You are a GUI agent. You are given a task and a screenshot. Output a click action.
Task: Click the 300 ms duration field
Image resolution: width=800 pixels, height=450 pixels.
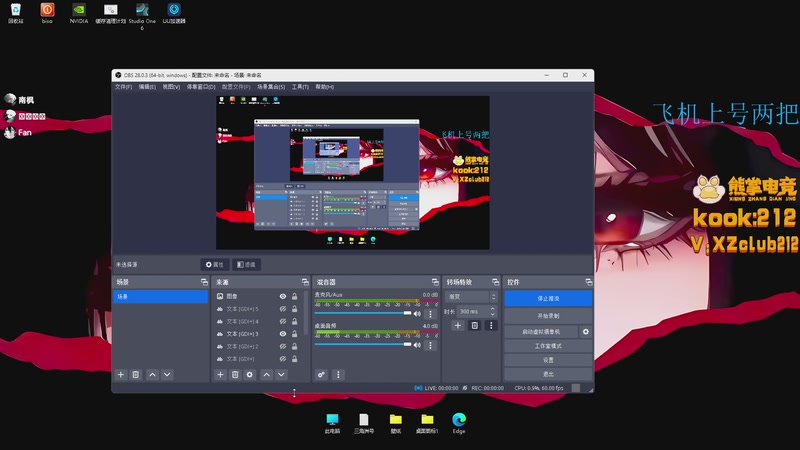point(472,311)
